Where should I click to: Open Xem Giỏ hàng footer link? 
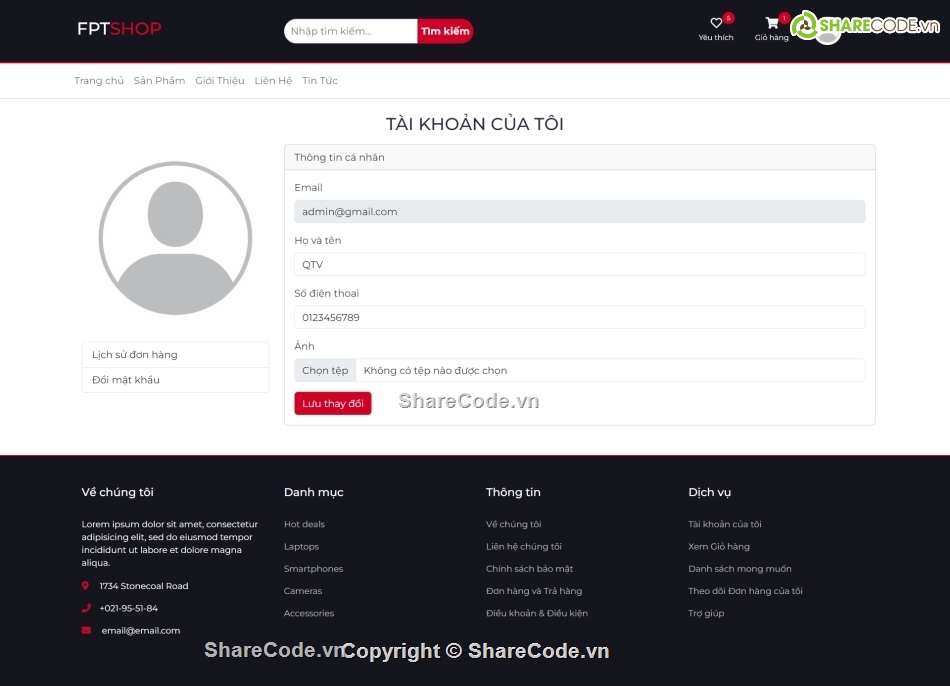[x=719, y=547]
